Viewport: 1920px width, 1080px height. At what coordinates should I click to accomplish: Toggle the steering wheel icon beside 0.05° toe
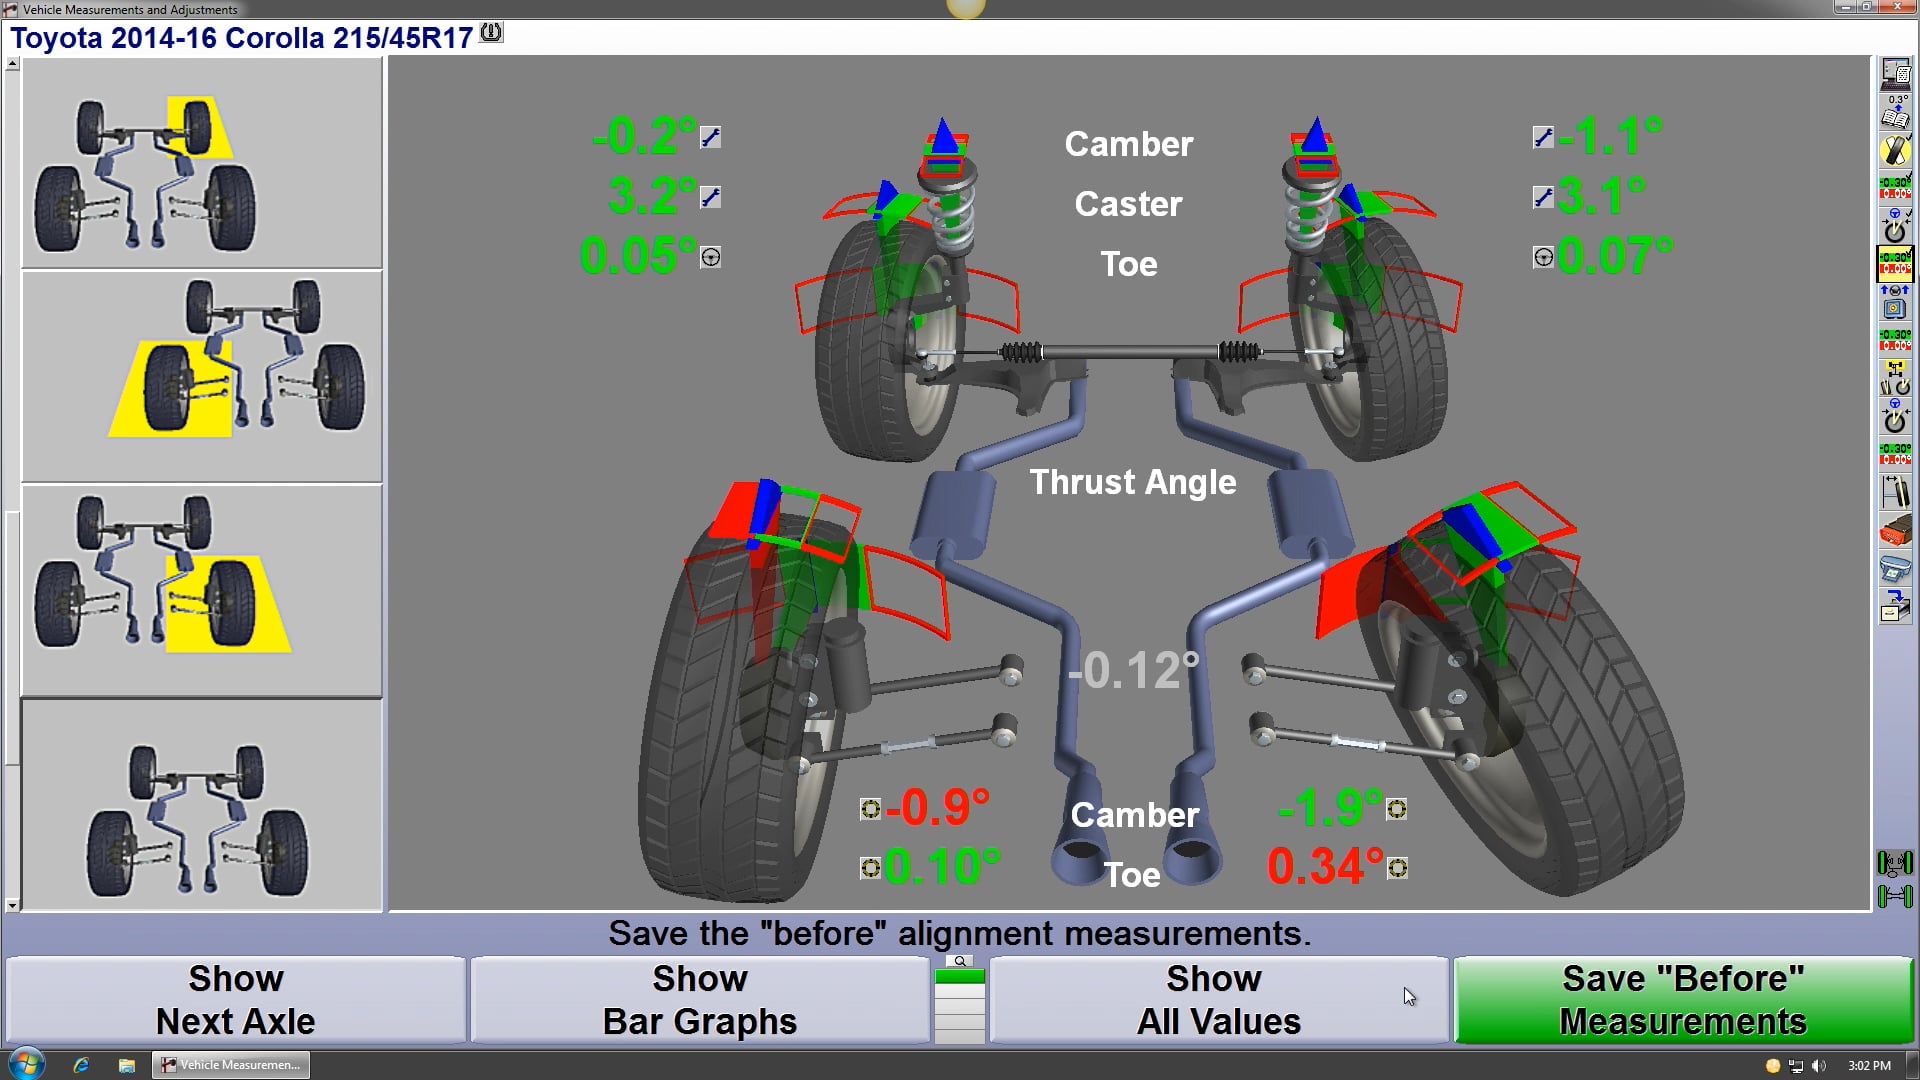[x=711, y=257]
